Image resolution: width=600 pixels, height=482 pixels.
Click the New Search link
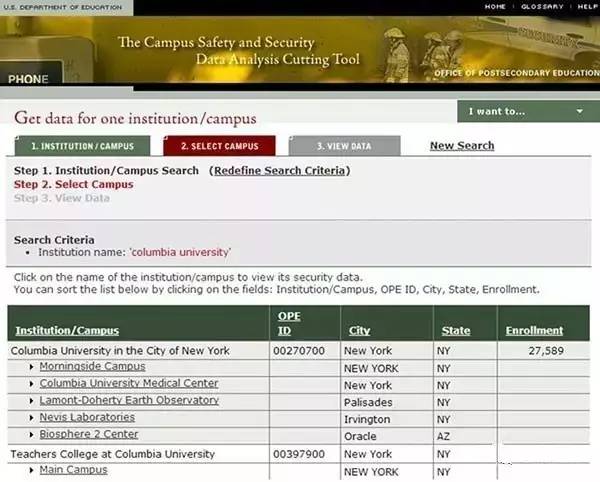pos(461,146)
